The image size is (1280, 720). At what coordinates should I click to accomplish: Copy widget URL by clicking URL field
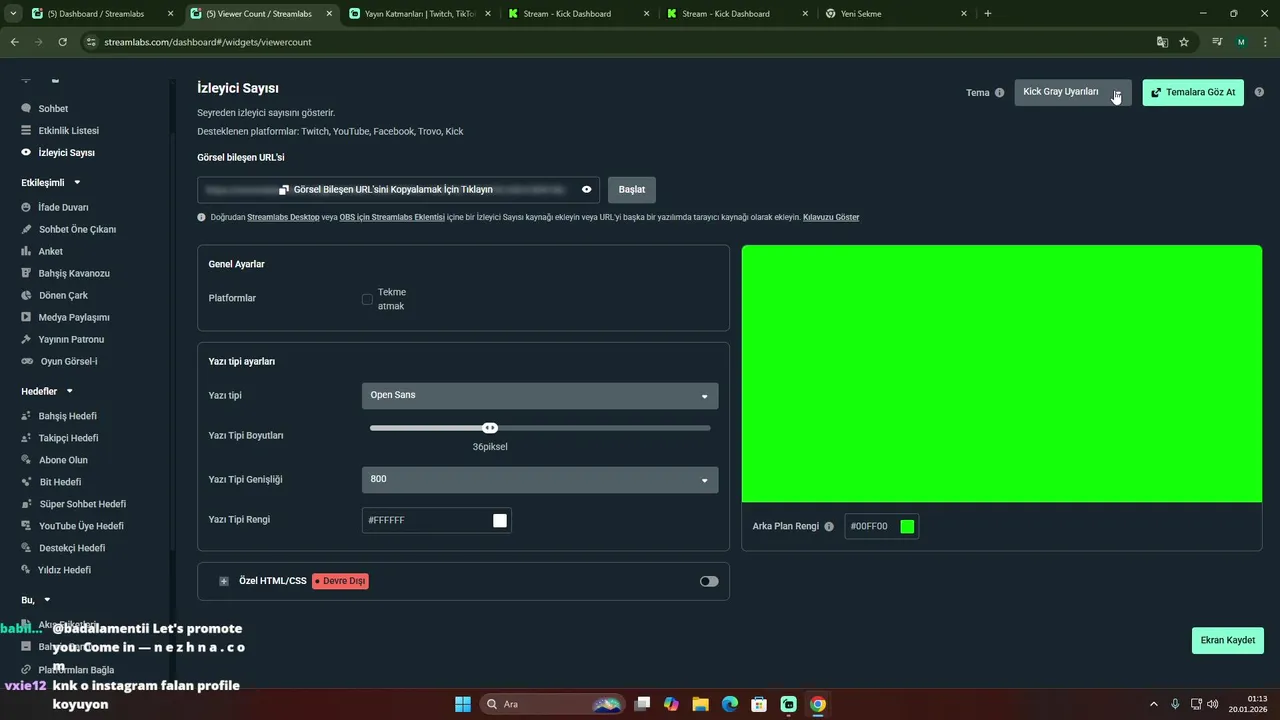[x=398, y=189]
